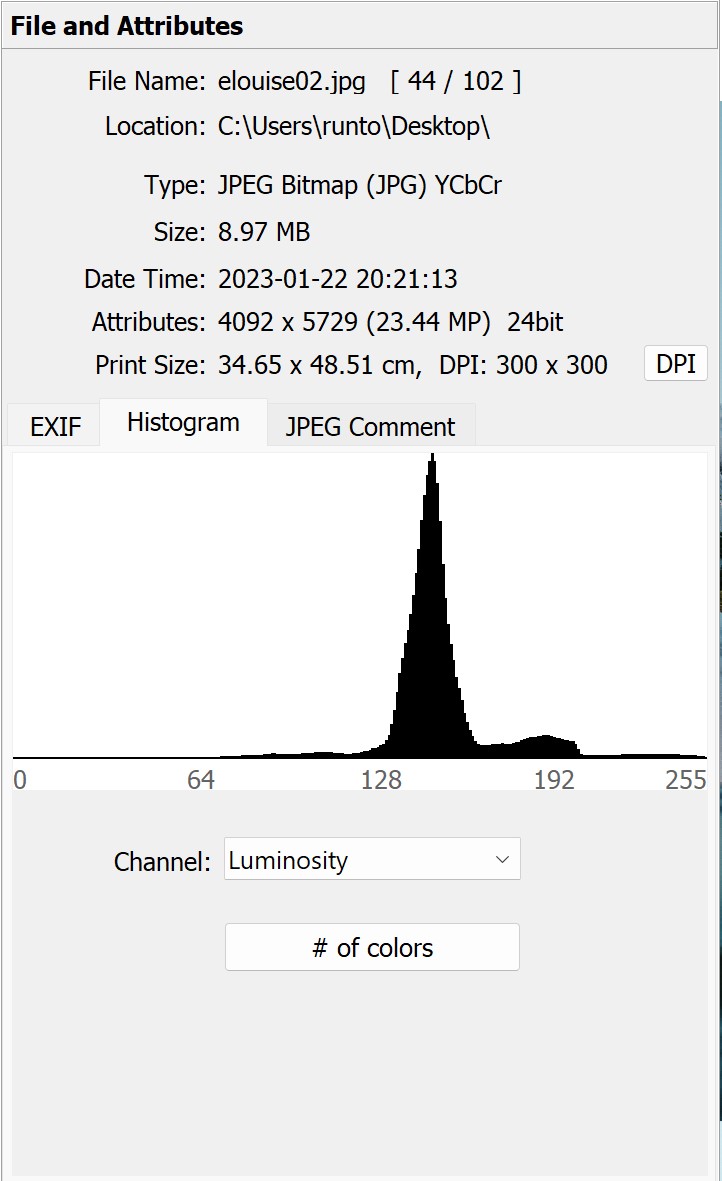
Task: Click the Channel dropdown chevron arrow
Action: pos(502,860)
